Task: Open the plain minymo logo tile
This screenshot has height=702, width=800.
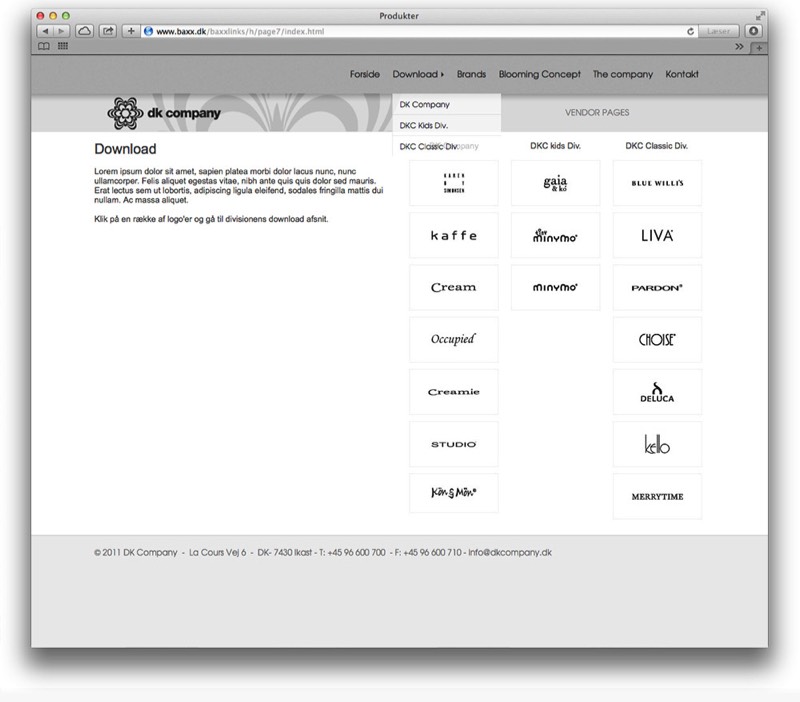Action: click(555, 287)
